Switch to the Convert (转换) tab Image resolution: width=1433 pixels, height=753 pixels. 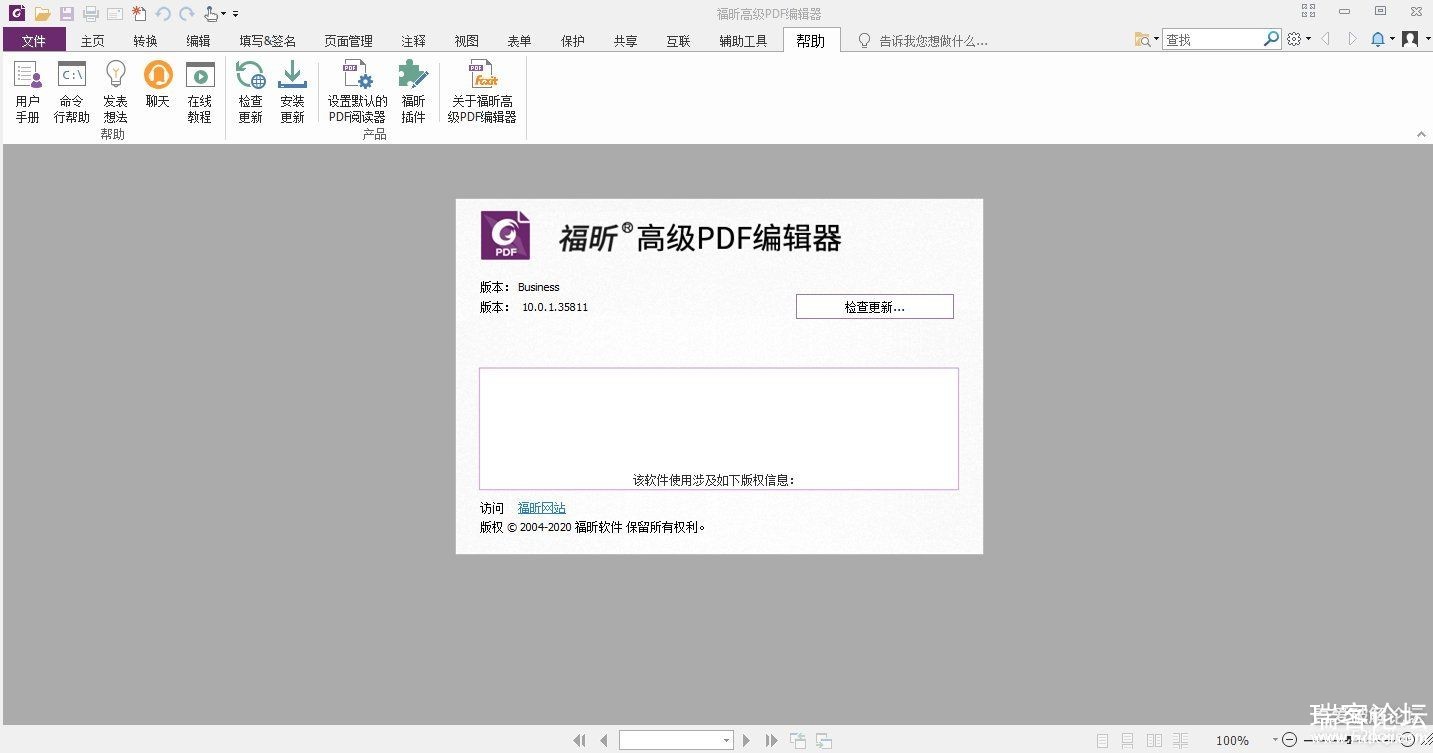(146, 41)
